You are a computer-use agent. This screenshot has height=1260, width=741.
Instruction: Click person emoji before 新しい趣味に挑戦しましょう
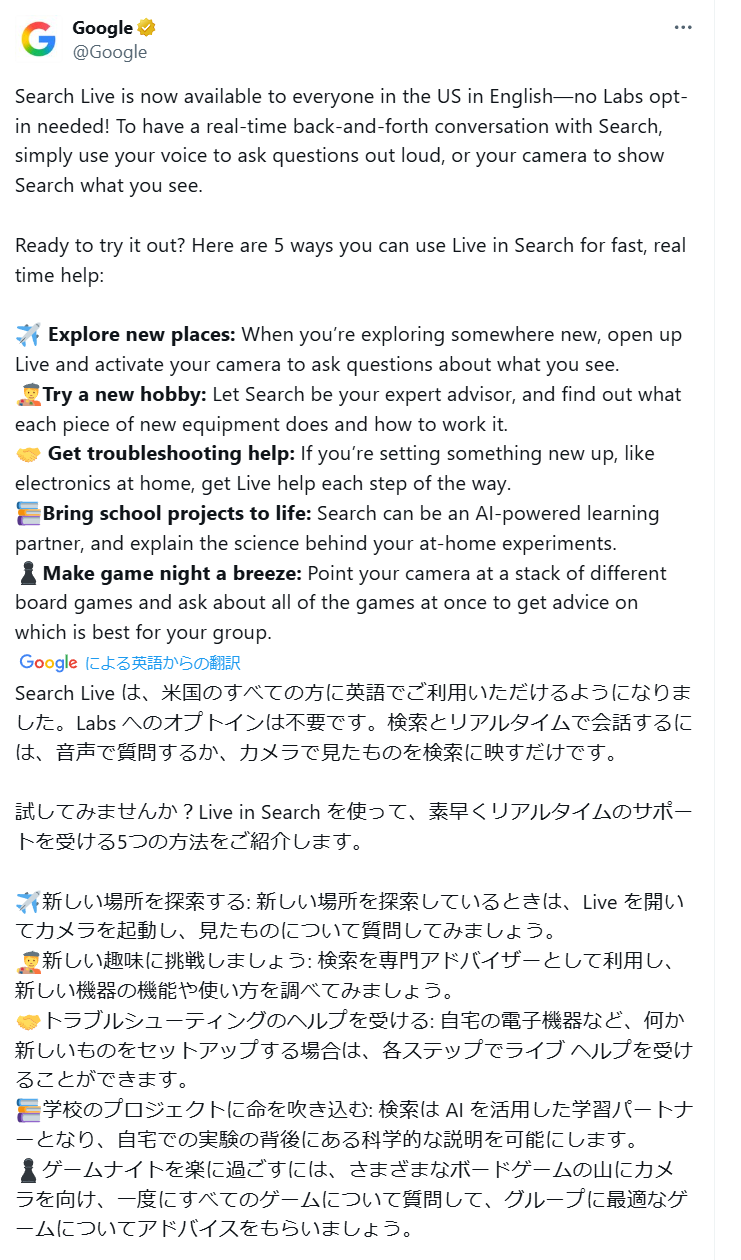[28, 962]
